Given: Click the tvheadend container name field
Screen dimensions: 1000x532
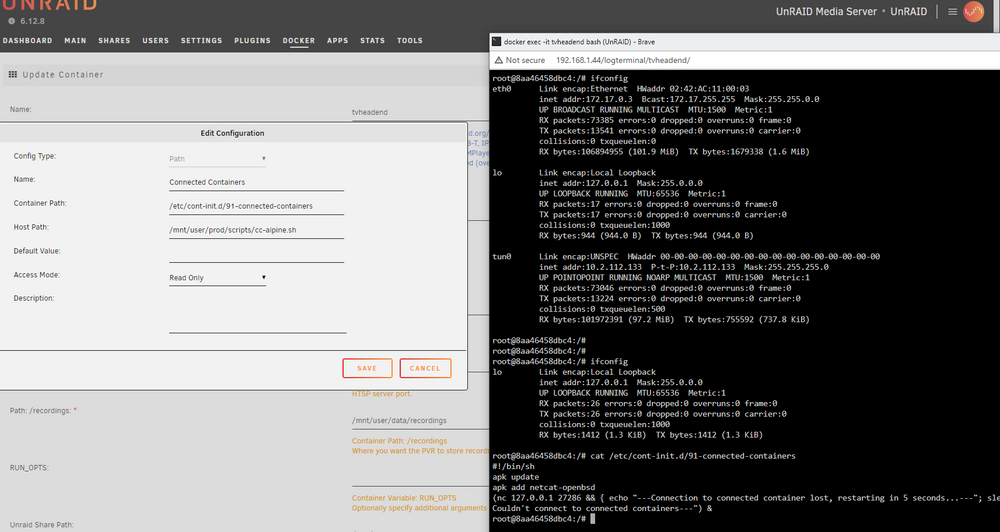Looking at the screenshot, I should pos(420,112).
